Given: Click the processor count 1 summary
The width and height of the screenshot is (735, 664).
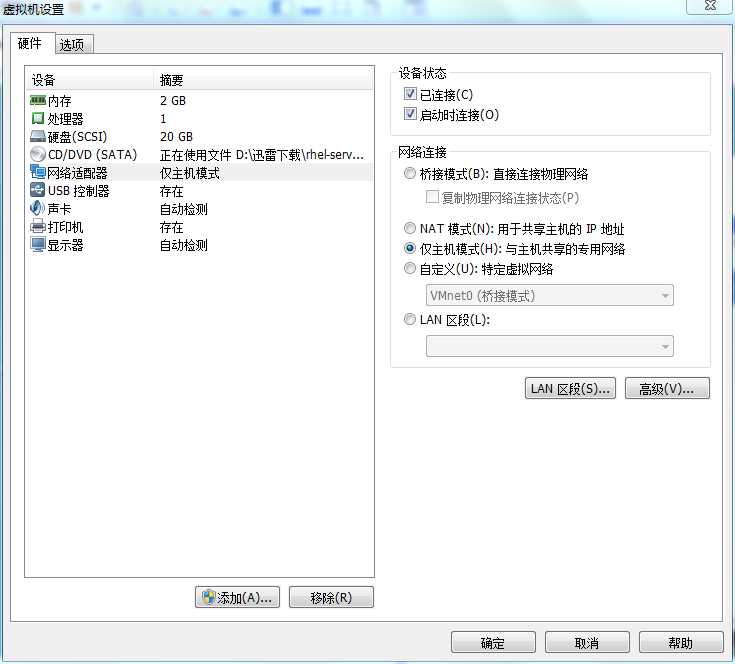Looking at the screenshot, I should [x=163, y=119].
